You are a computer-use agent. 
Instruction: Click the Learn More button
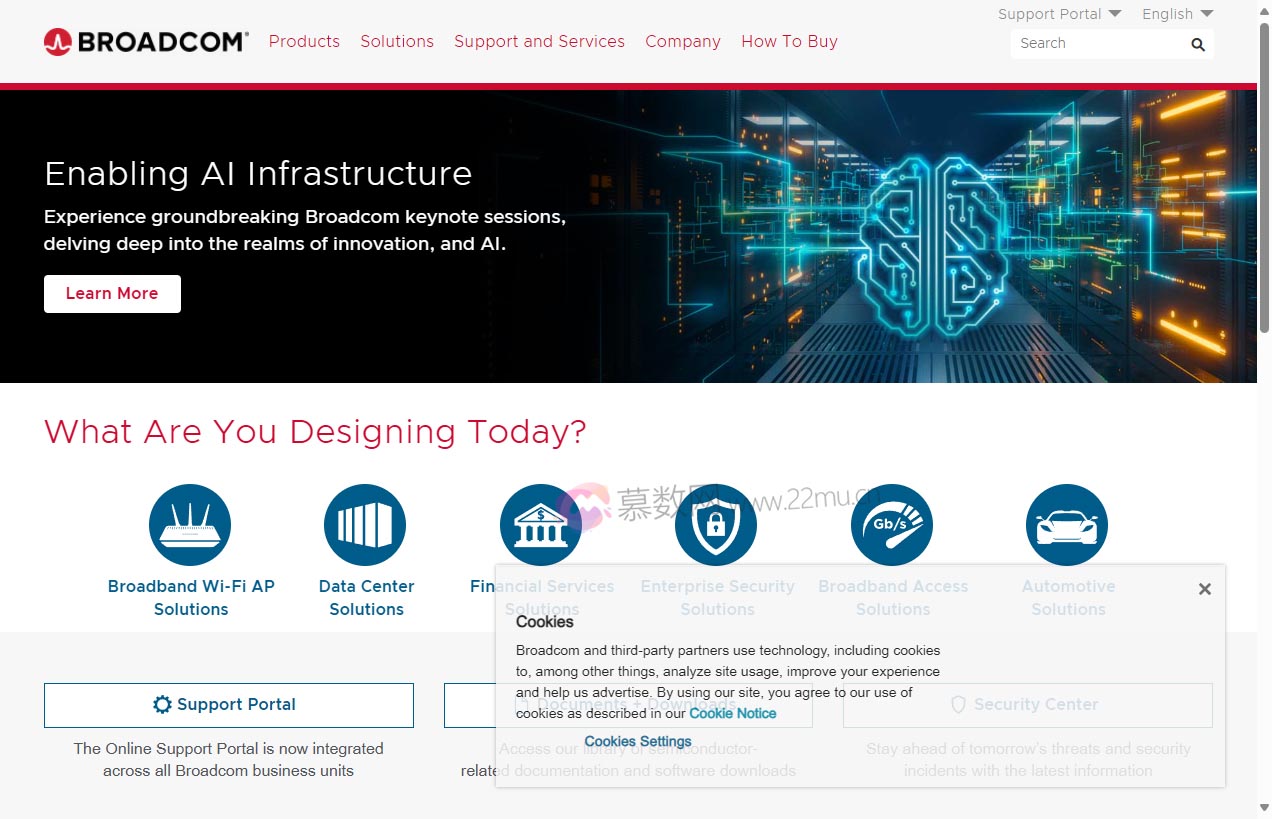pyautogui.click(x=112, y=293)
